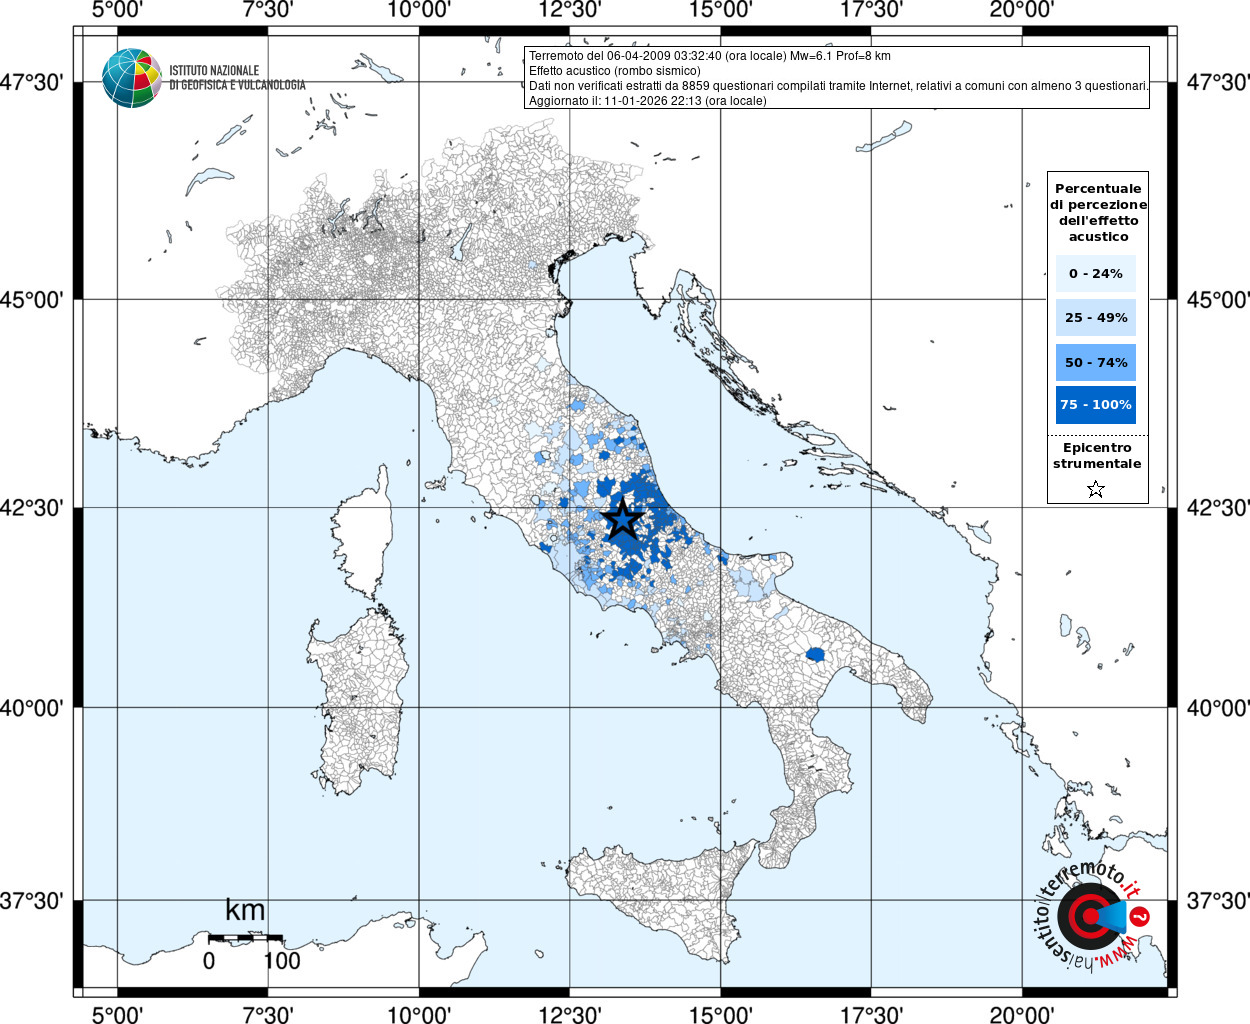Click the top axis label 17°30'
The image size is (1250, 1024).
tap(871, 10)
